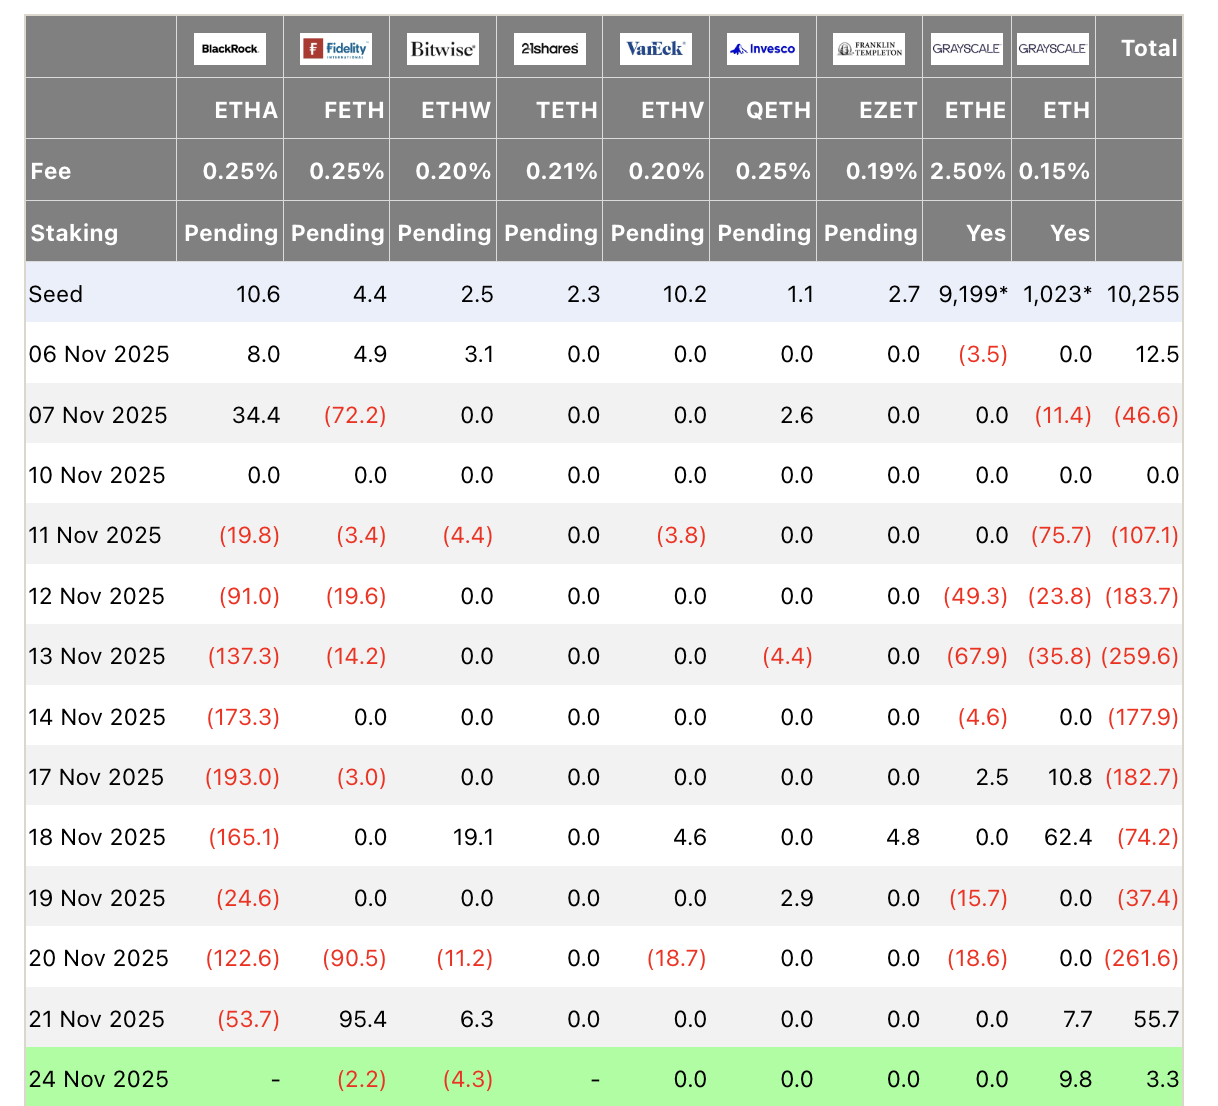Select the 95.4 FETH inflow cell

[364, 1019]
